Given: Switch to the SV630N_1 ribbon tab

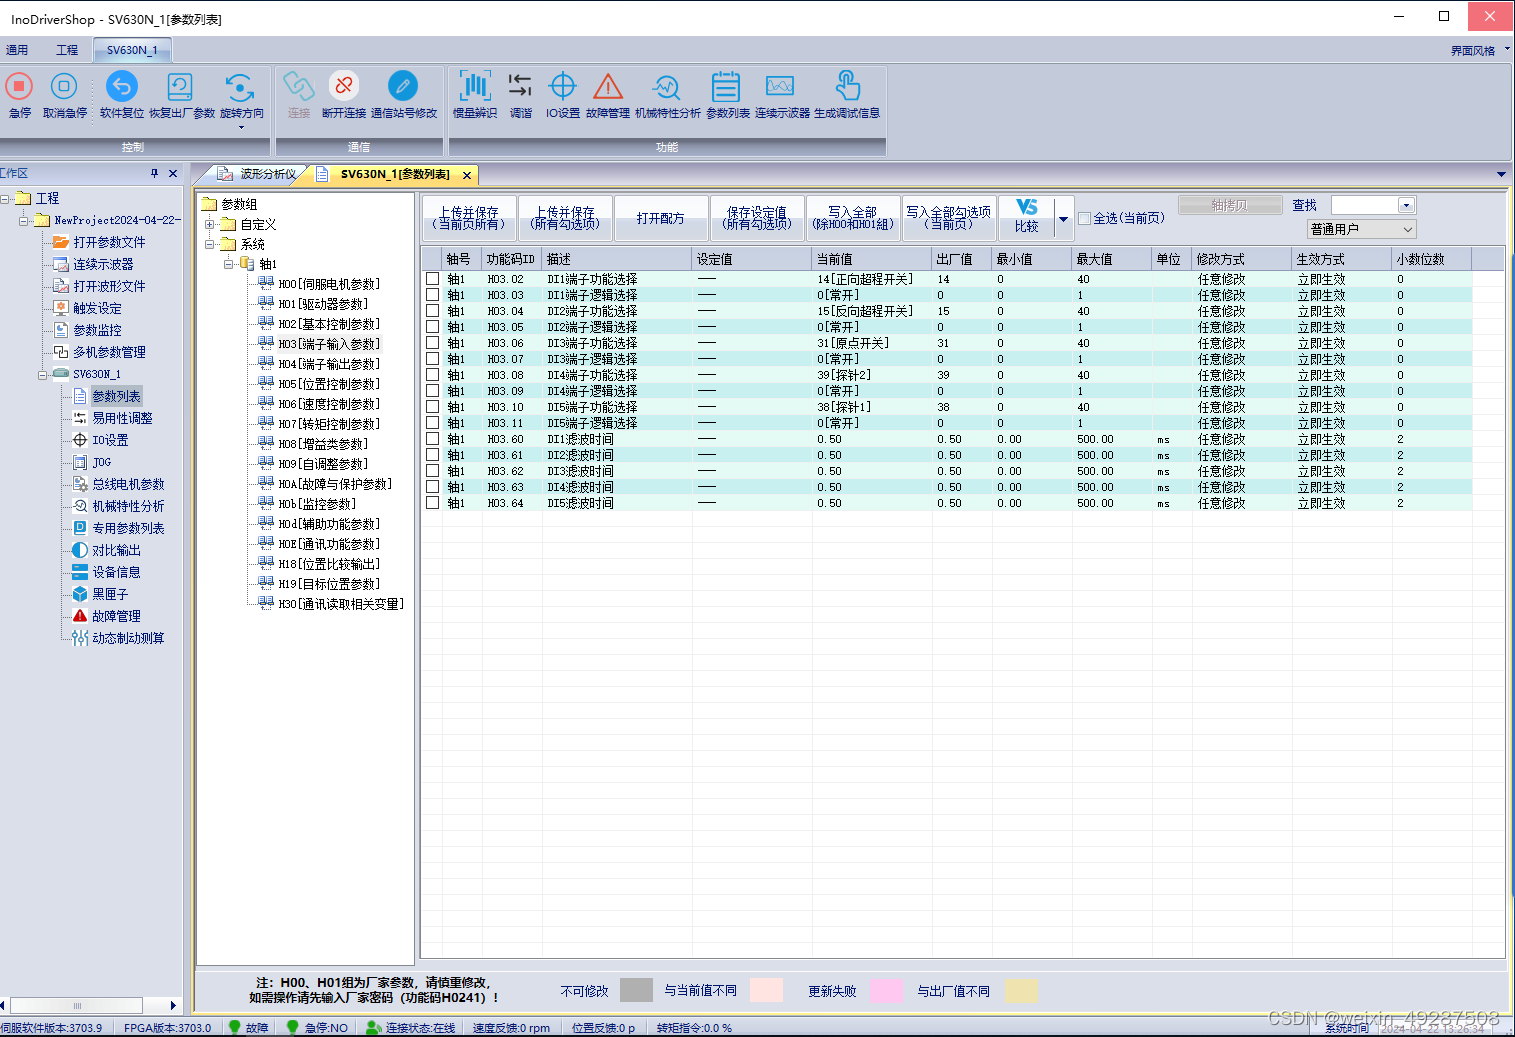Looking at the screenshot, I should click(132, 50).
